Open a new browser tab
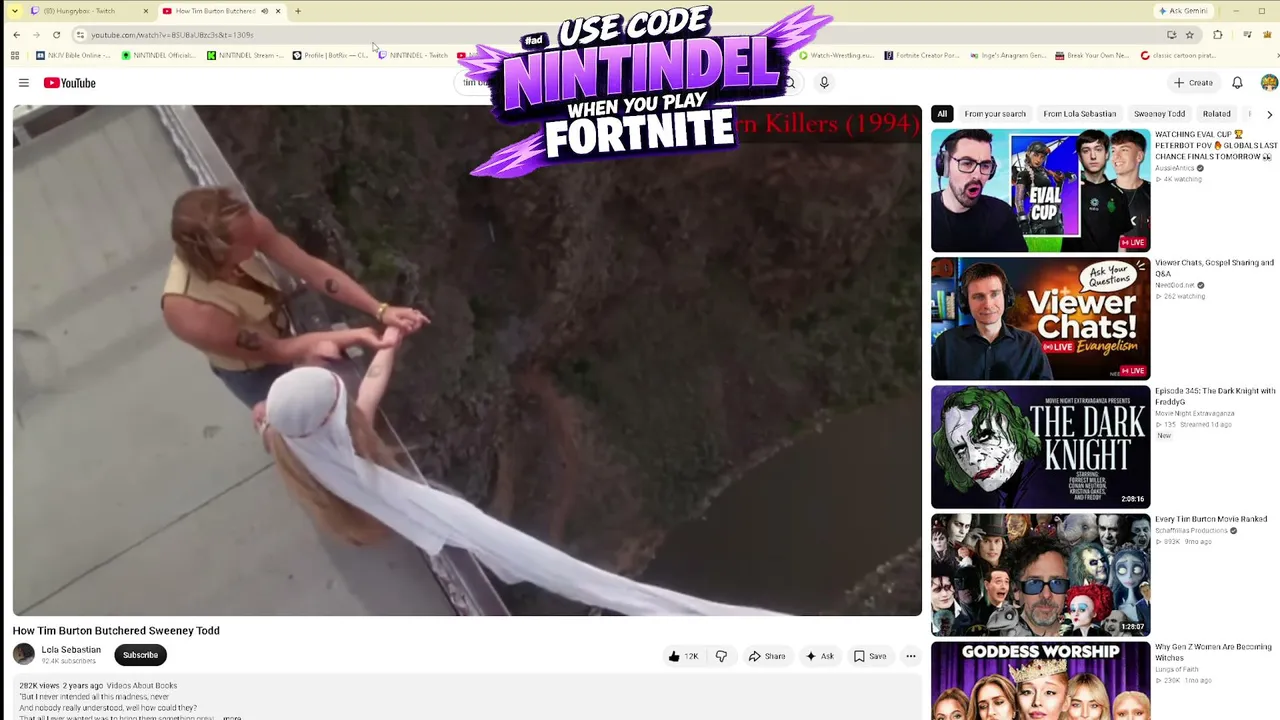 coord(298,11)
